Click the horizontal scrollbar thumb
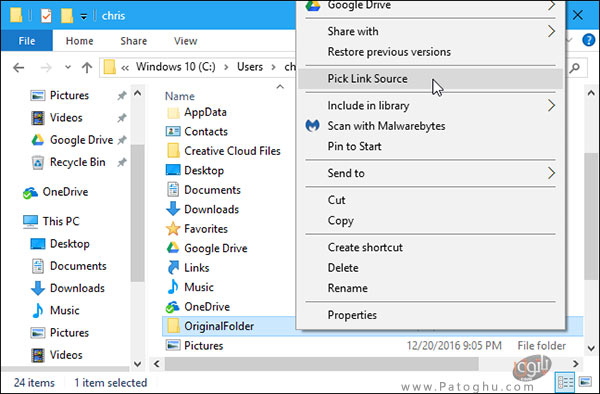 (321, 364)
